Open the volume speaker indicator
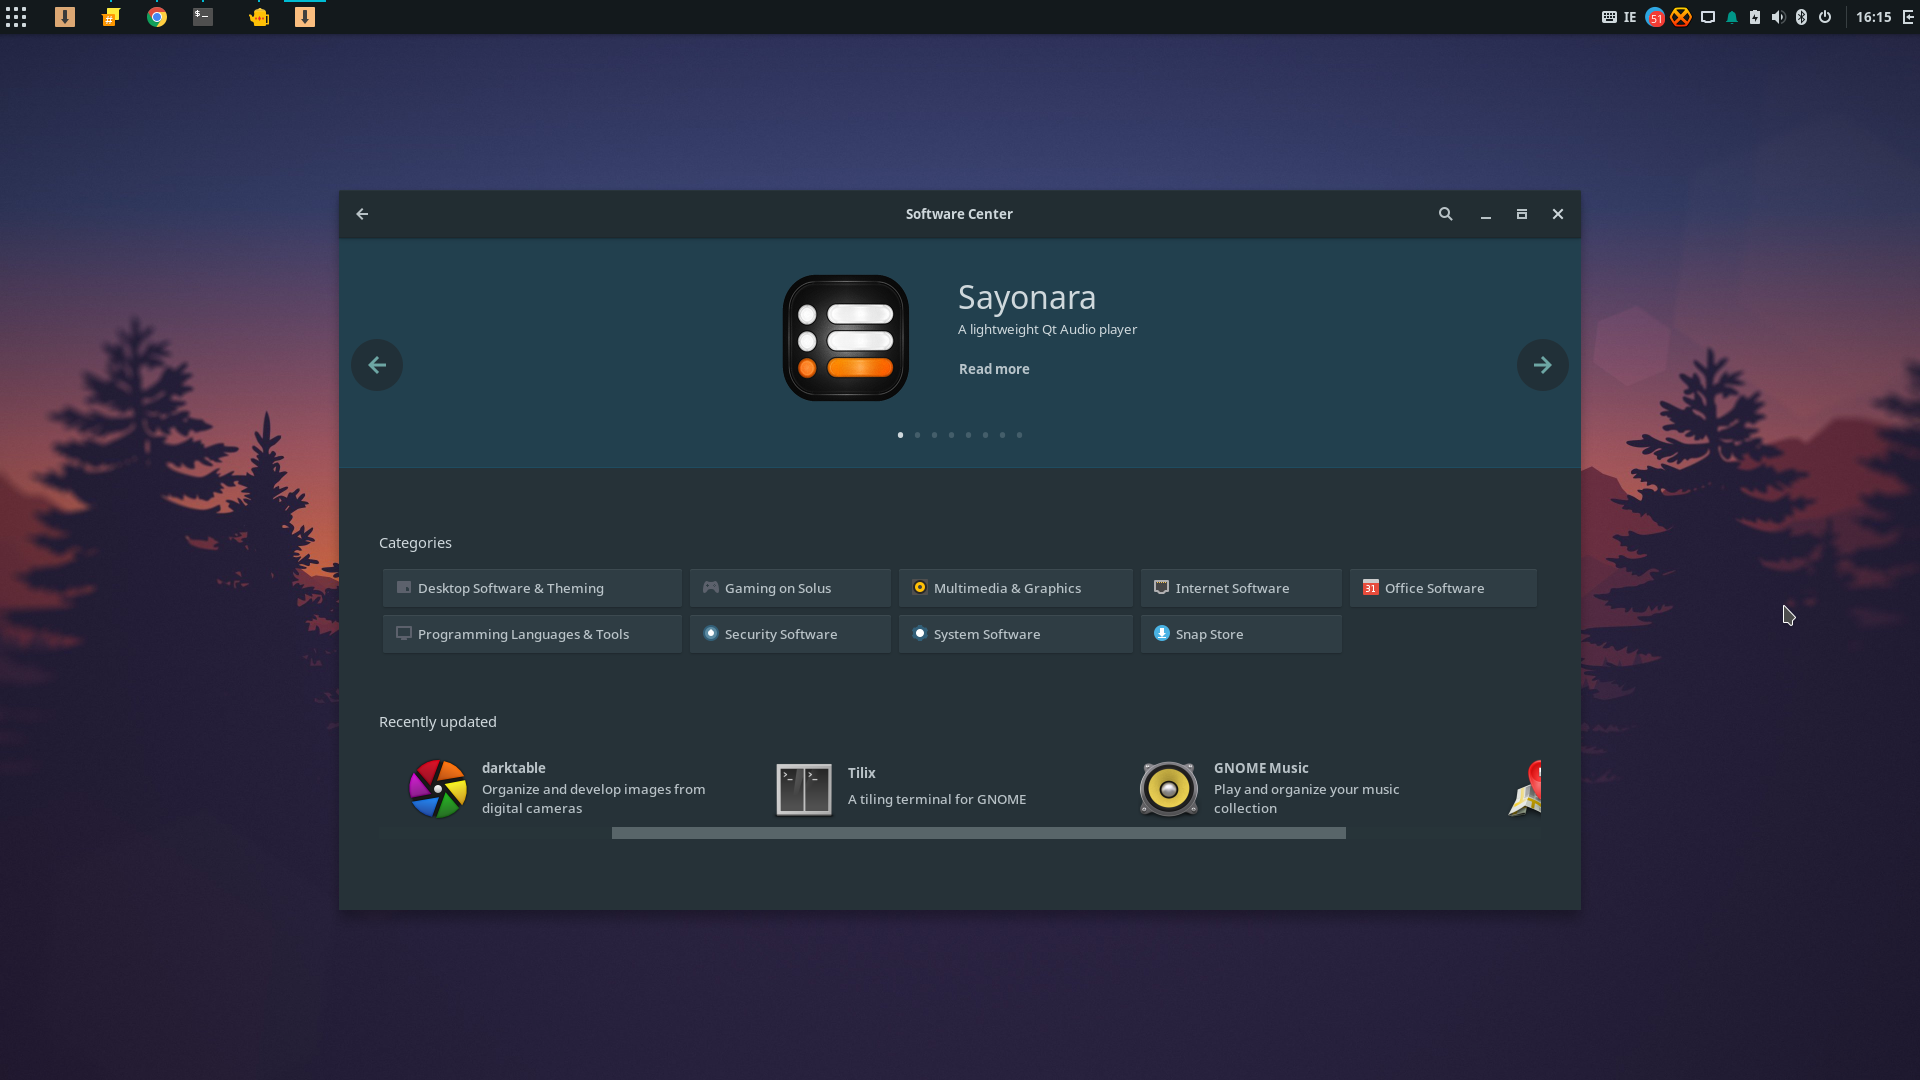The width and height of the screenshot is (1920, 1080). (1778, 17)
